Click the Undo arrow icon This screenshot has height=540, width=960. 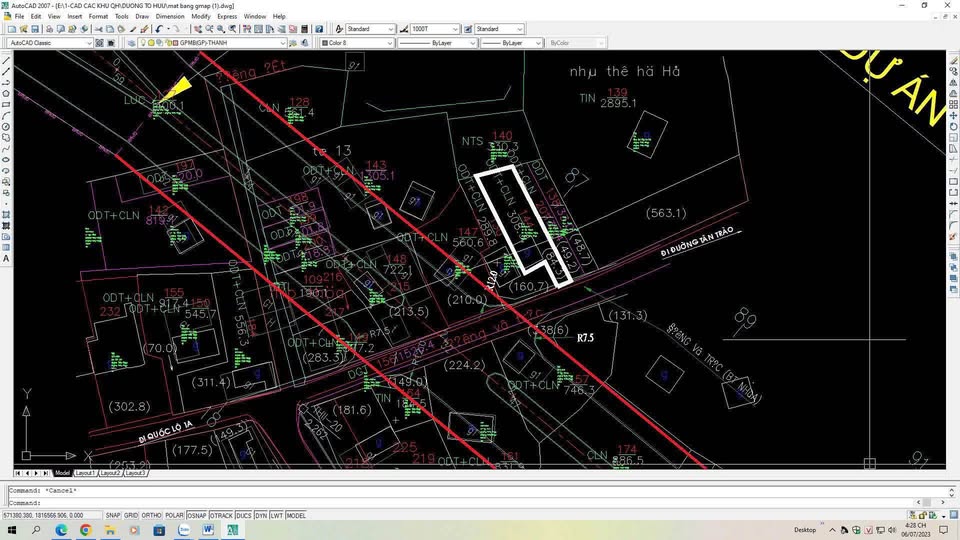tap(159, 29)
